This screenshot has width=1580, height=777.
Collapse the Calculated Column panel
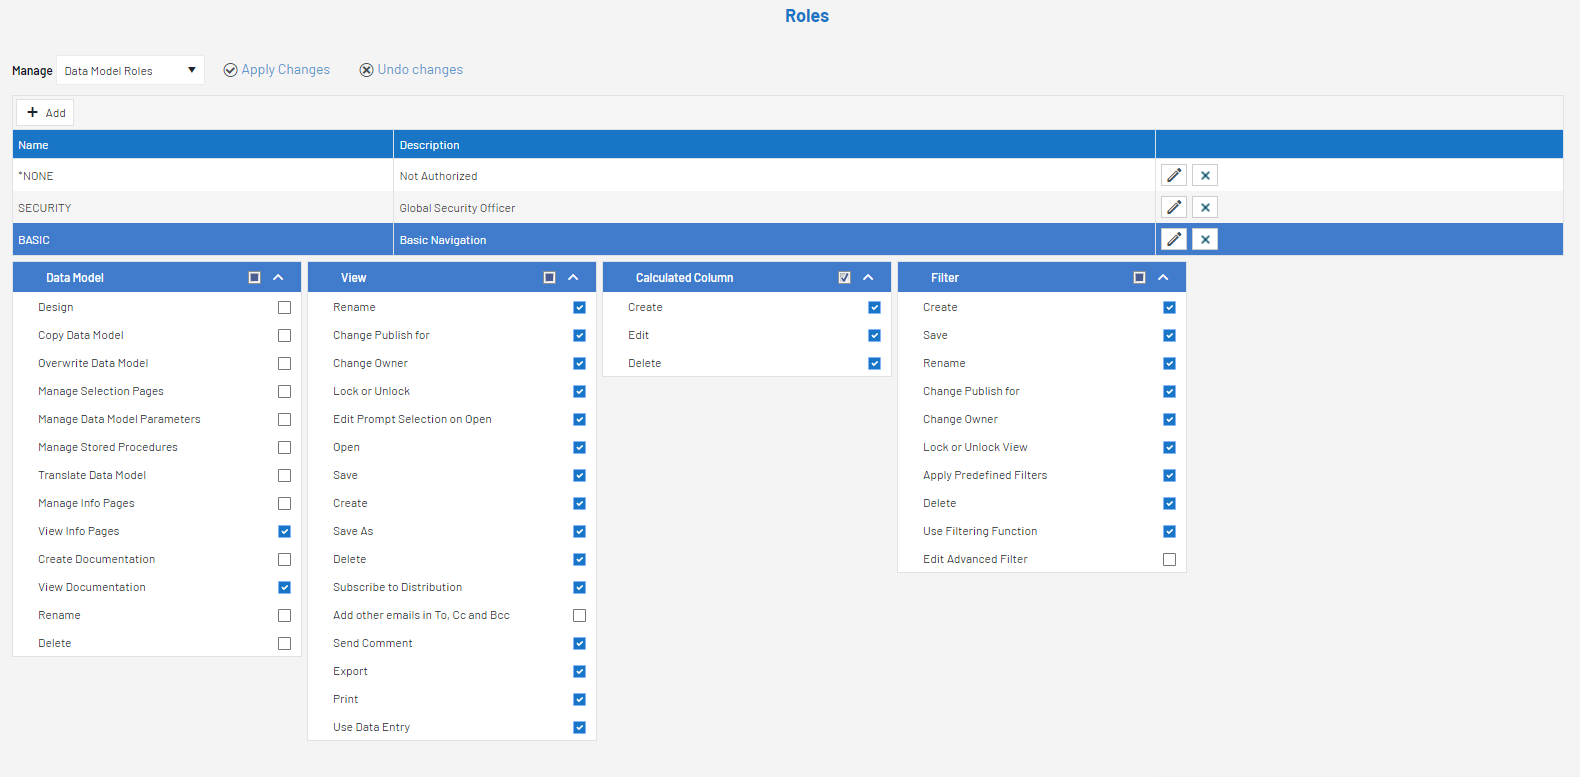(868, 278)
